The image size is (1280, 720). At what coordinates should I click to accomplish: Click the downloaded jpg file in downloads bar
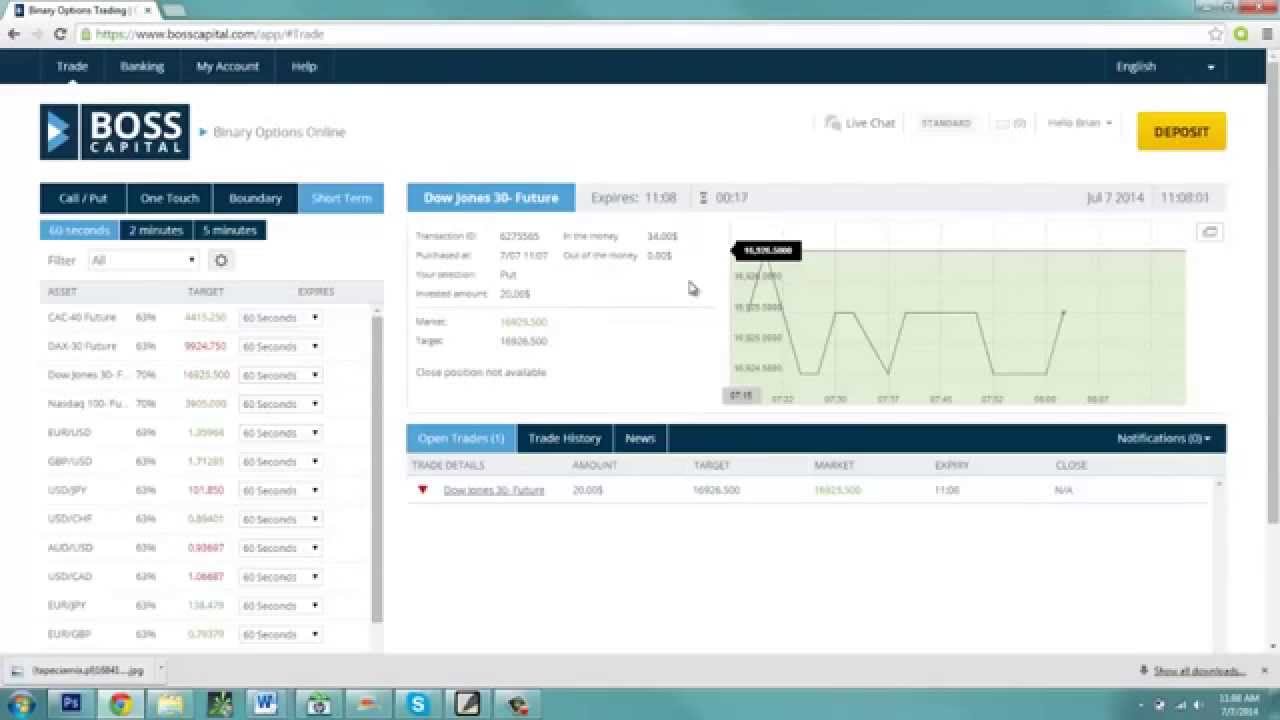[78, 670]
